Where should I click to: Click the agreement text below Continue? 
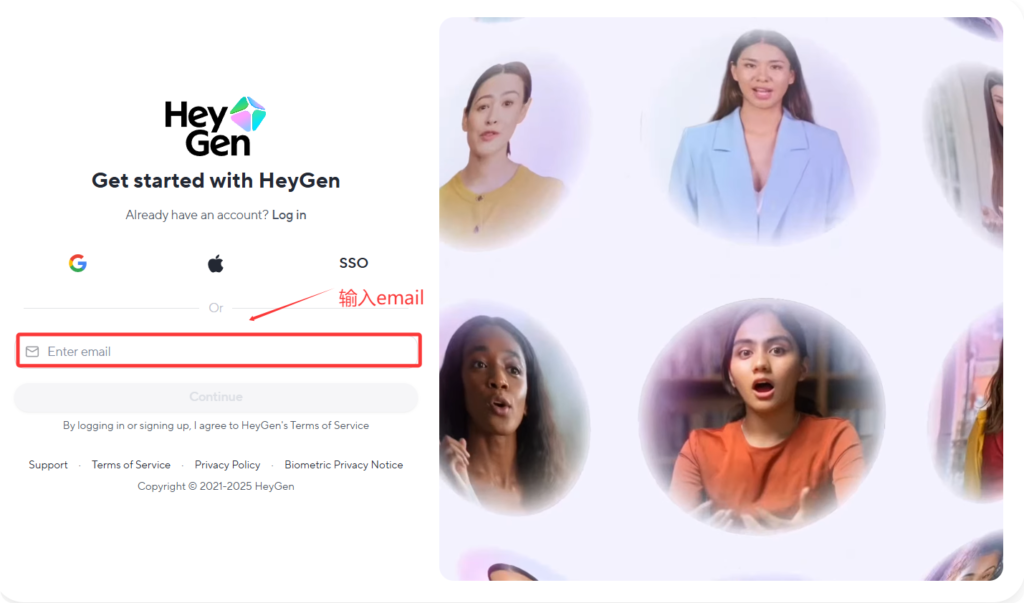tap(216, 425)
